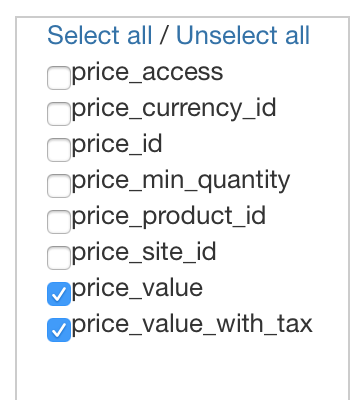
Task: Click the Select all link
Action: tap(100, 35)
